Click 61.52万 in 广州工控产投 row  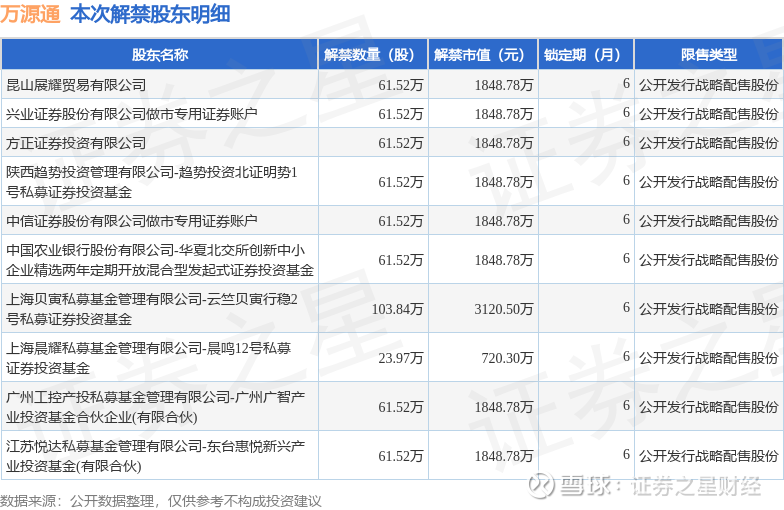[401, 407]
